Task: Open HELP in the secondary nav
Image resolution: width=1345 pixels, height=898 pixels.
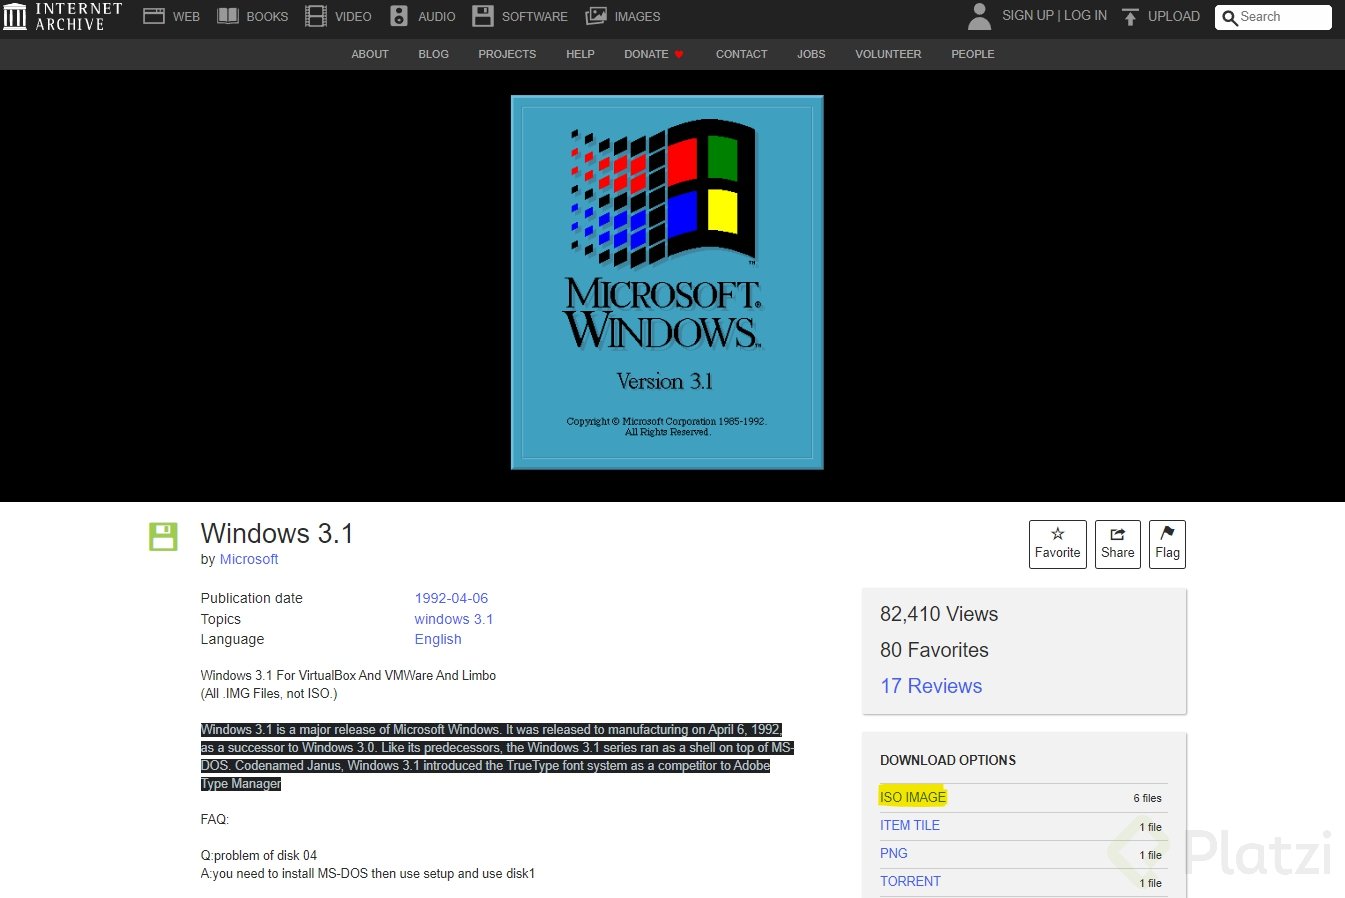Action: click(580, 54)
